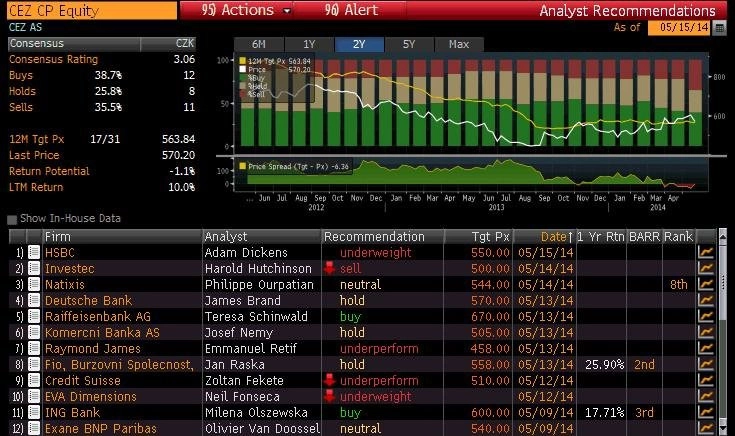Open the Komercni Banka AS report document icon
Screen dimensions: 735x436
click(x=34, y=332)
